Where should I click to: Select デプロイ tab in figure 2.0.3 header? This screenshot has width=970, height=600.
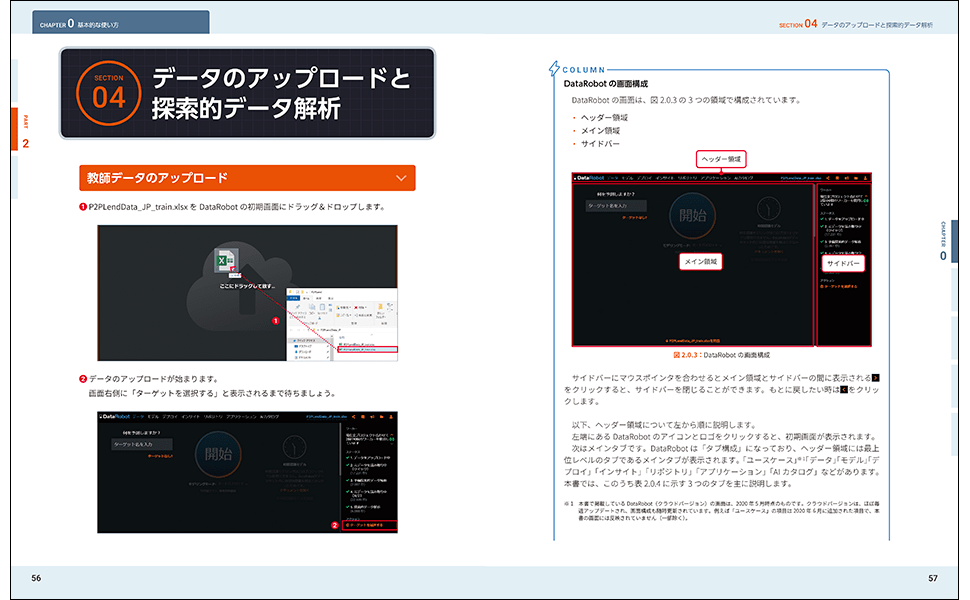point(644,178)
